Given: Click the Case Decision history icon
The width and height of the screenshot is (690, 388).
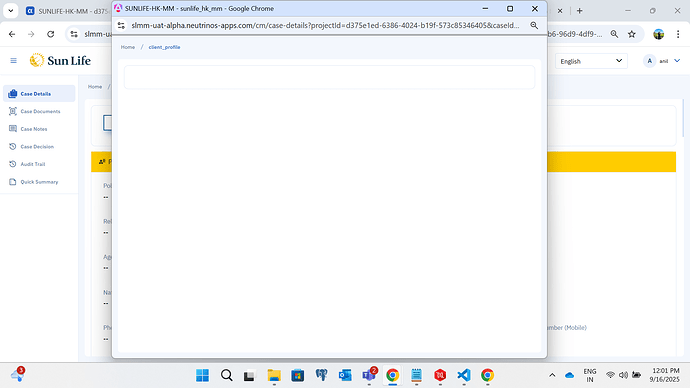Looking at the screenshot, I should (13, 146).
